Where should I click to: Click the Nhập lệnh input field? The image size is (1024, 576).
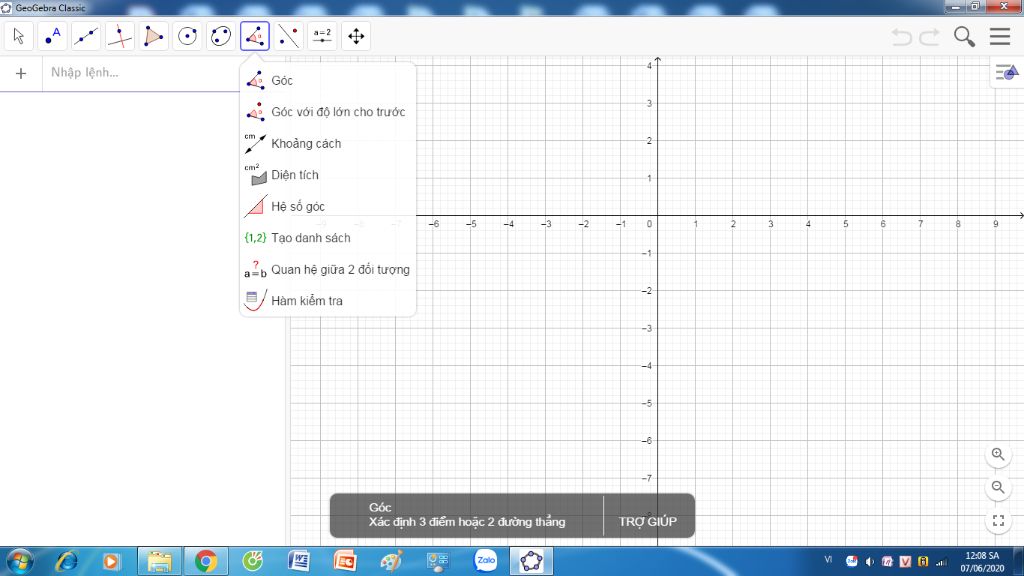140,72
